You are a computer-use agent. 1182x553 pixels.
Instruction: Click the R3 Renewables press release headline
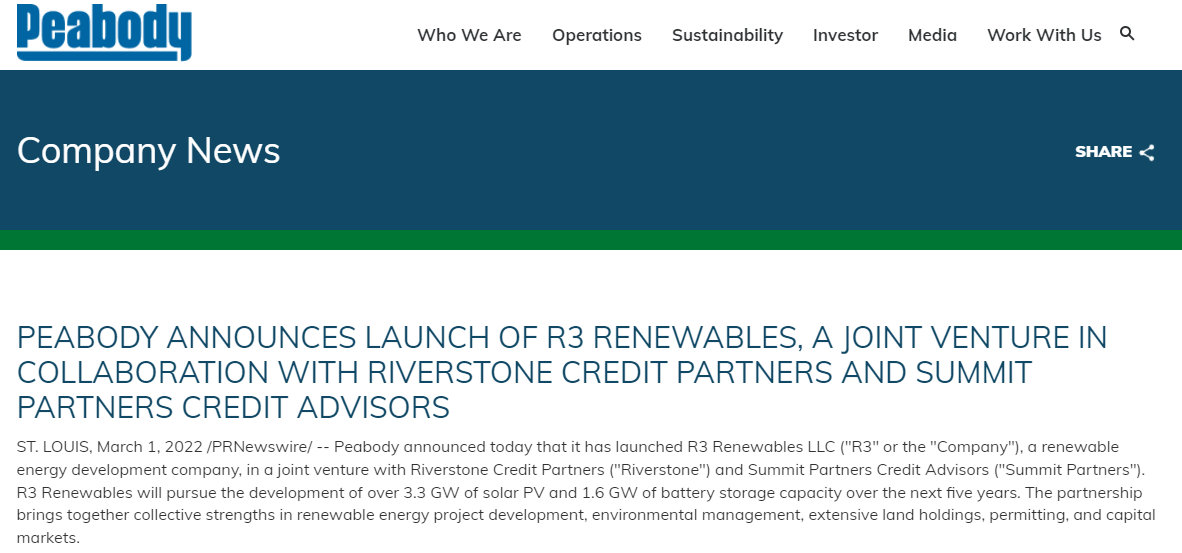(x=562, y=372)
